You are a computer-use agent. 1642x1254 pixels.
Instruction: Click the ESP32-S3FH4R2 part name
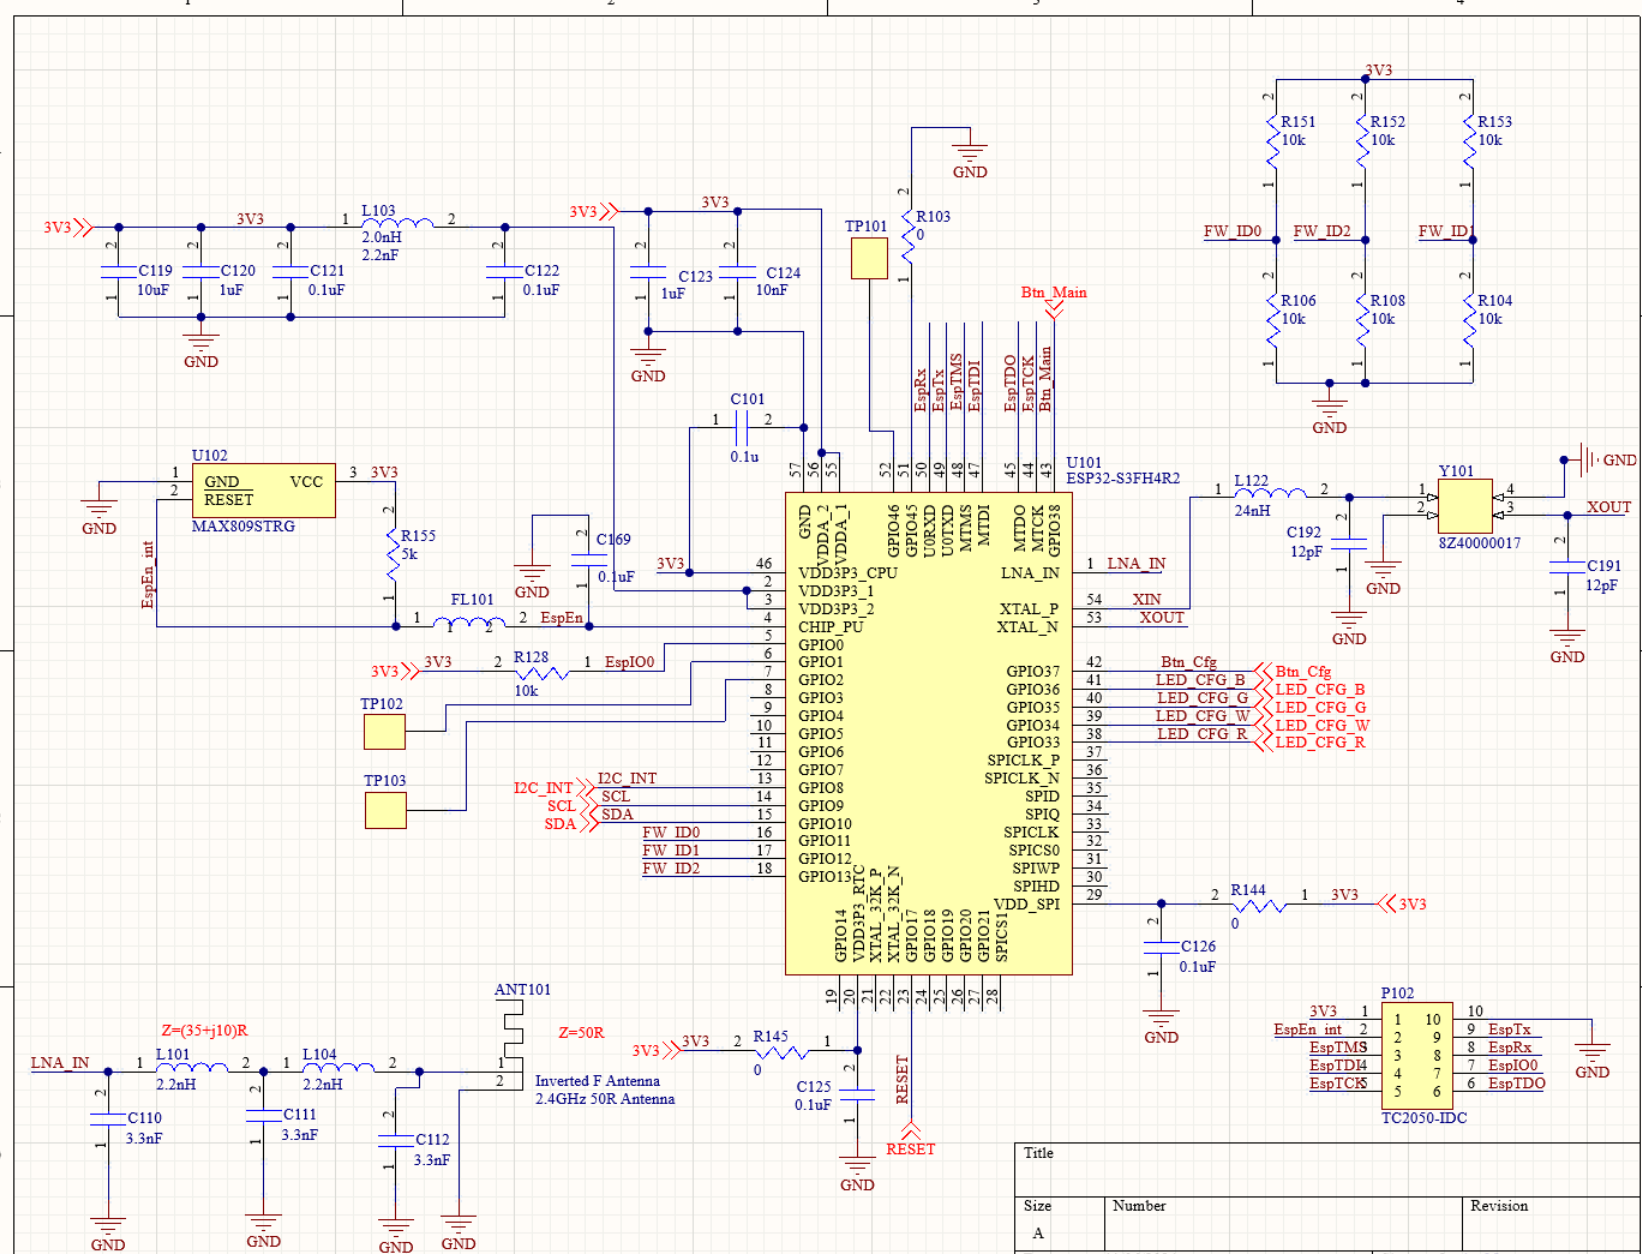coord(1123,478)
